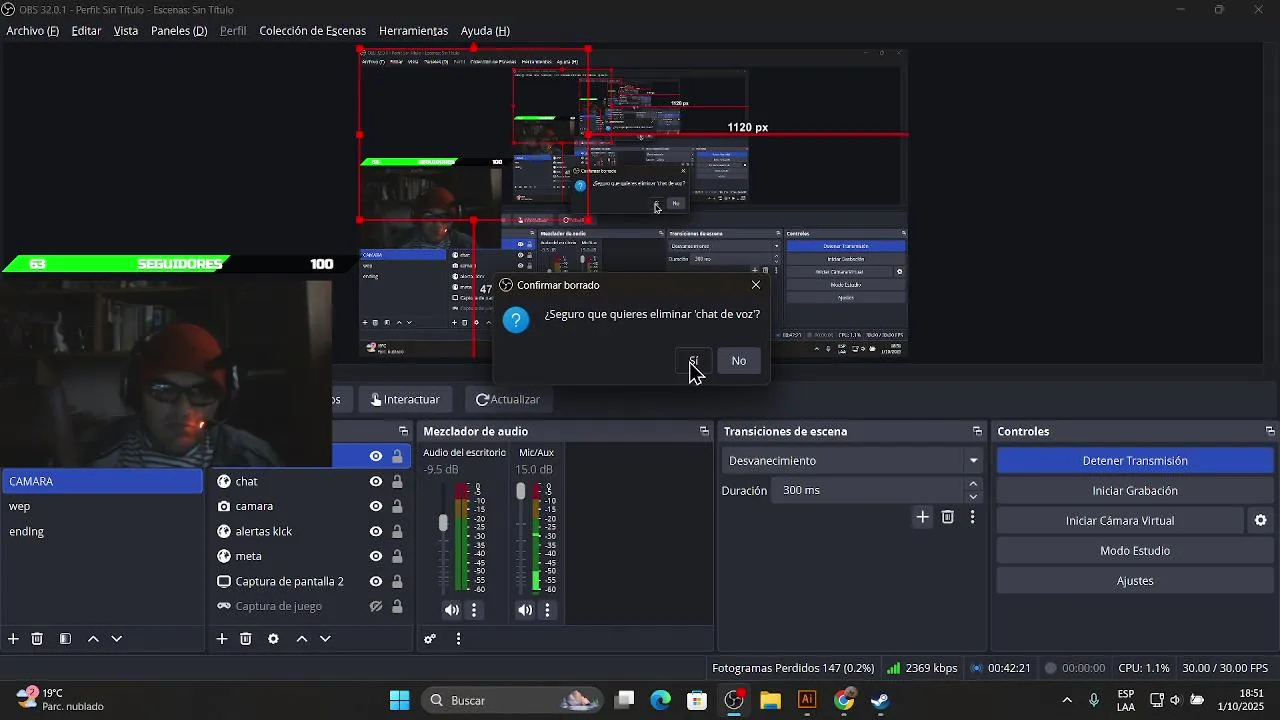Image resolution: width=1280 pixels, height=720 pixels.
Task: Open Ajustes settings
Action: [x=1135, y=581]
